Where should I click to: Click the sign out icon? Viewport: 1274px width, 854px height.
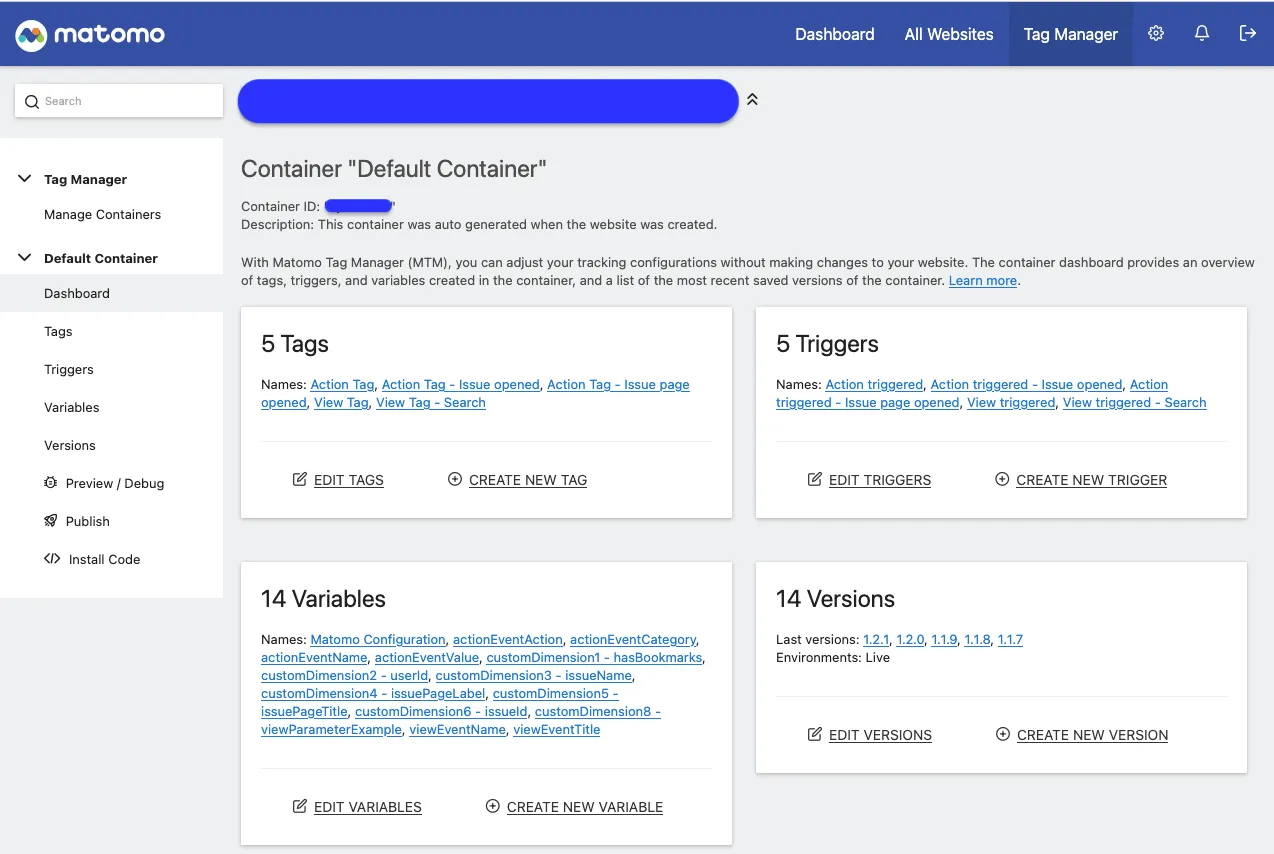click(x=1248, y=34)
